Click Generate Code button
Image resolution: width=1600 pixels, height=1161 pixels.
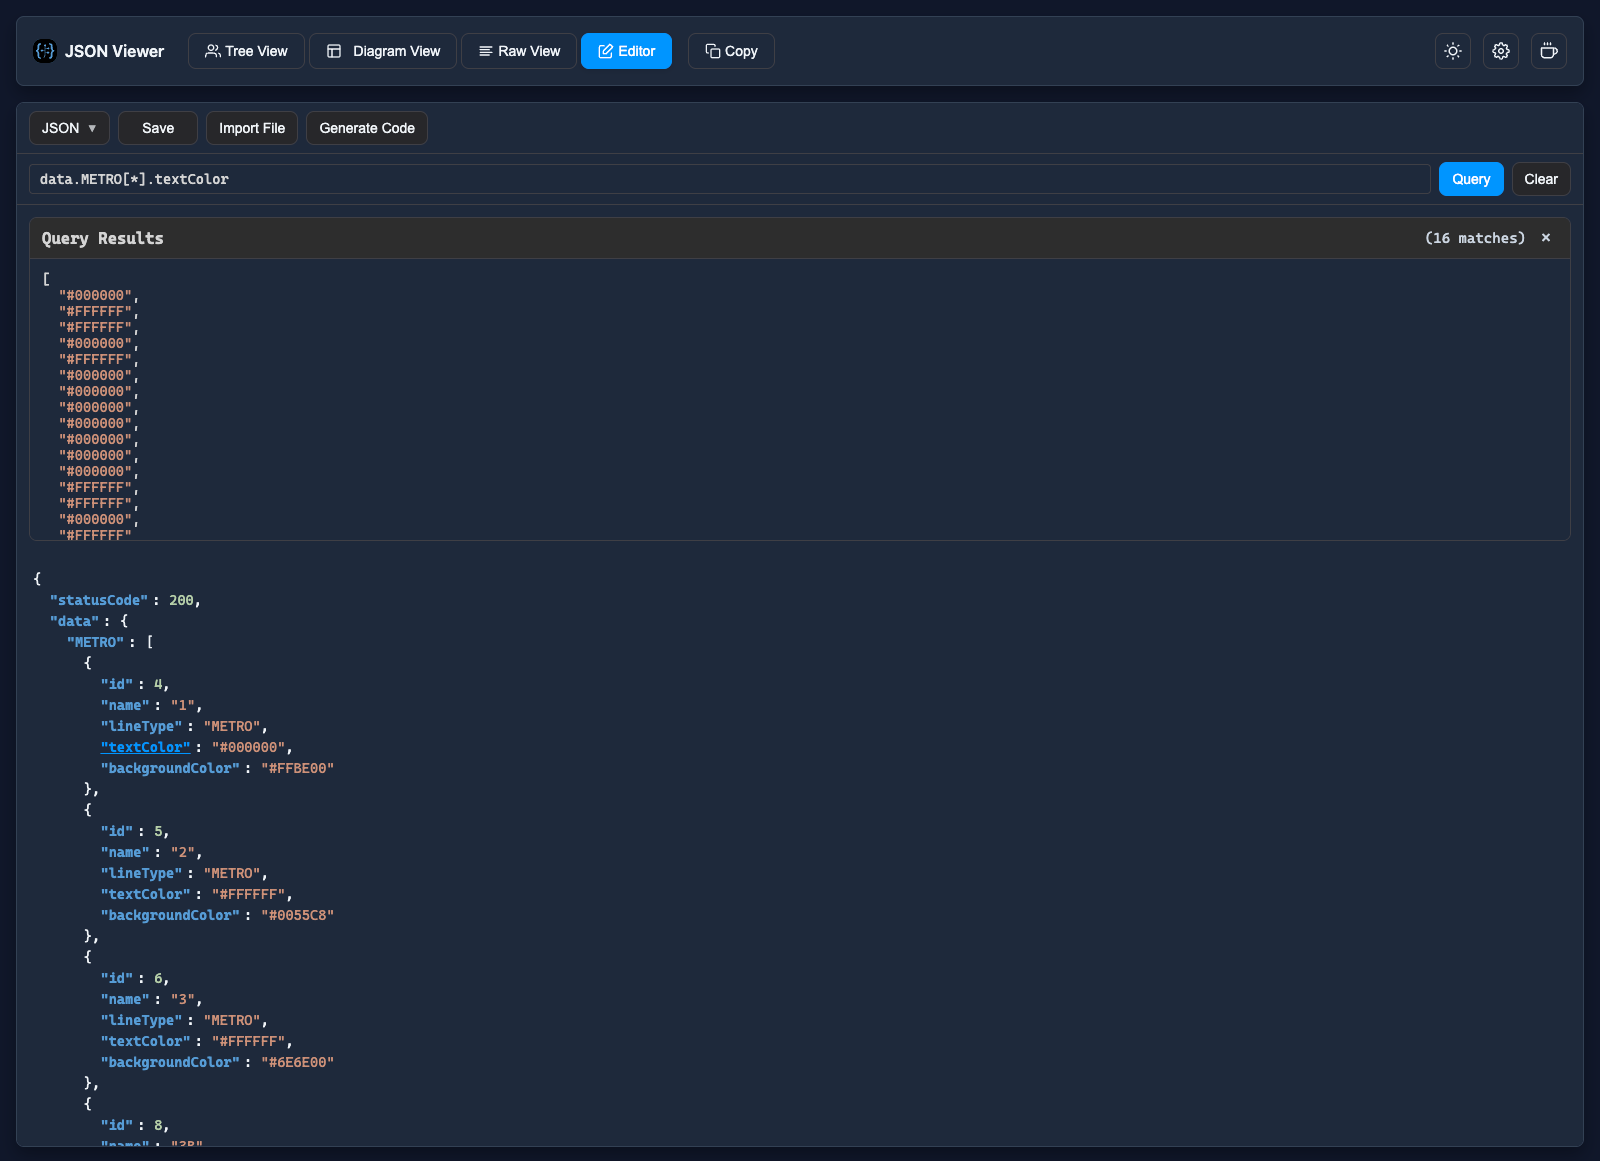pyautogui.click(x=367, y=128)
